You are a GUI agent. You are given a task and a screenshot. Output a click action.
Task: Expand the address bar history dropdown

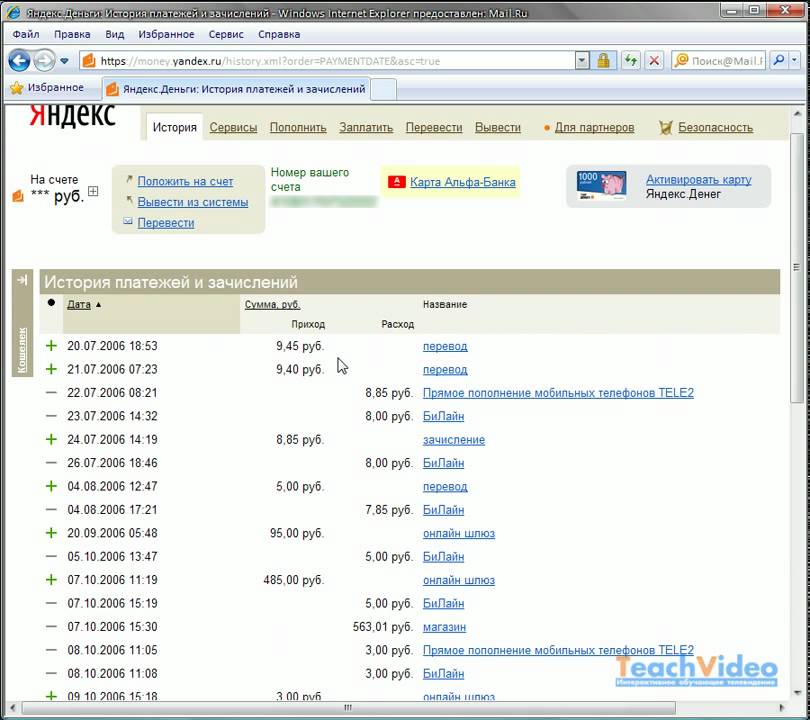pos(582,61)
